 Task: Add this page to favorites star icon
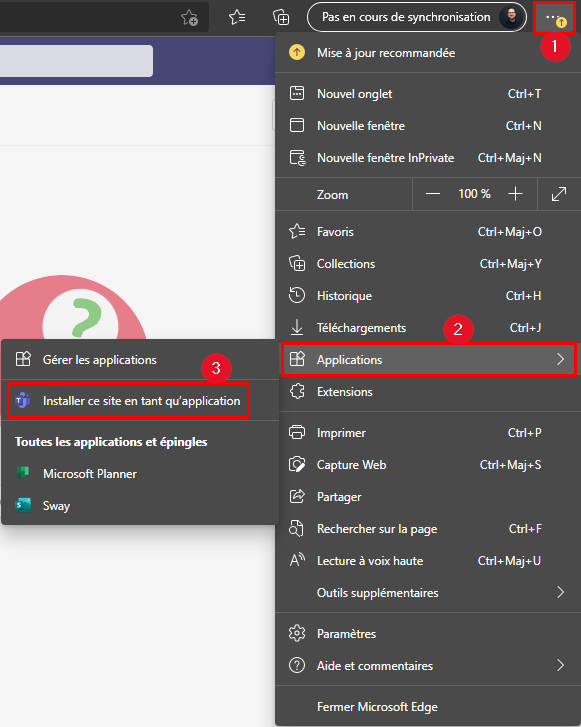coord(189,18)
